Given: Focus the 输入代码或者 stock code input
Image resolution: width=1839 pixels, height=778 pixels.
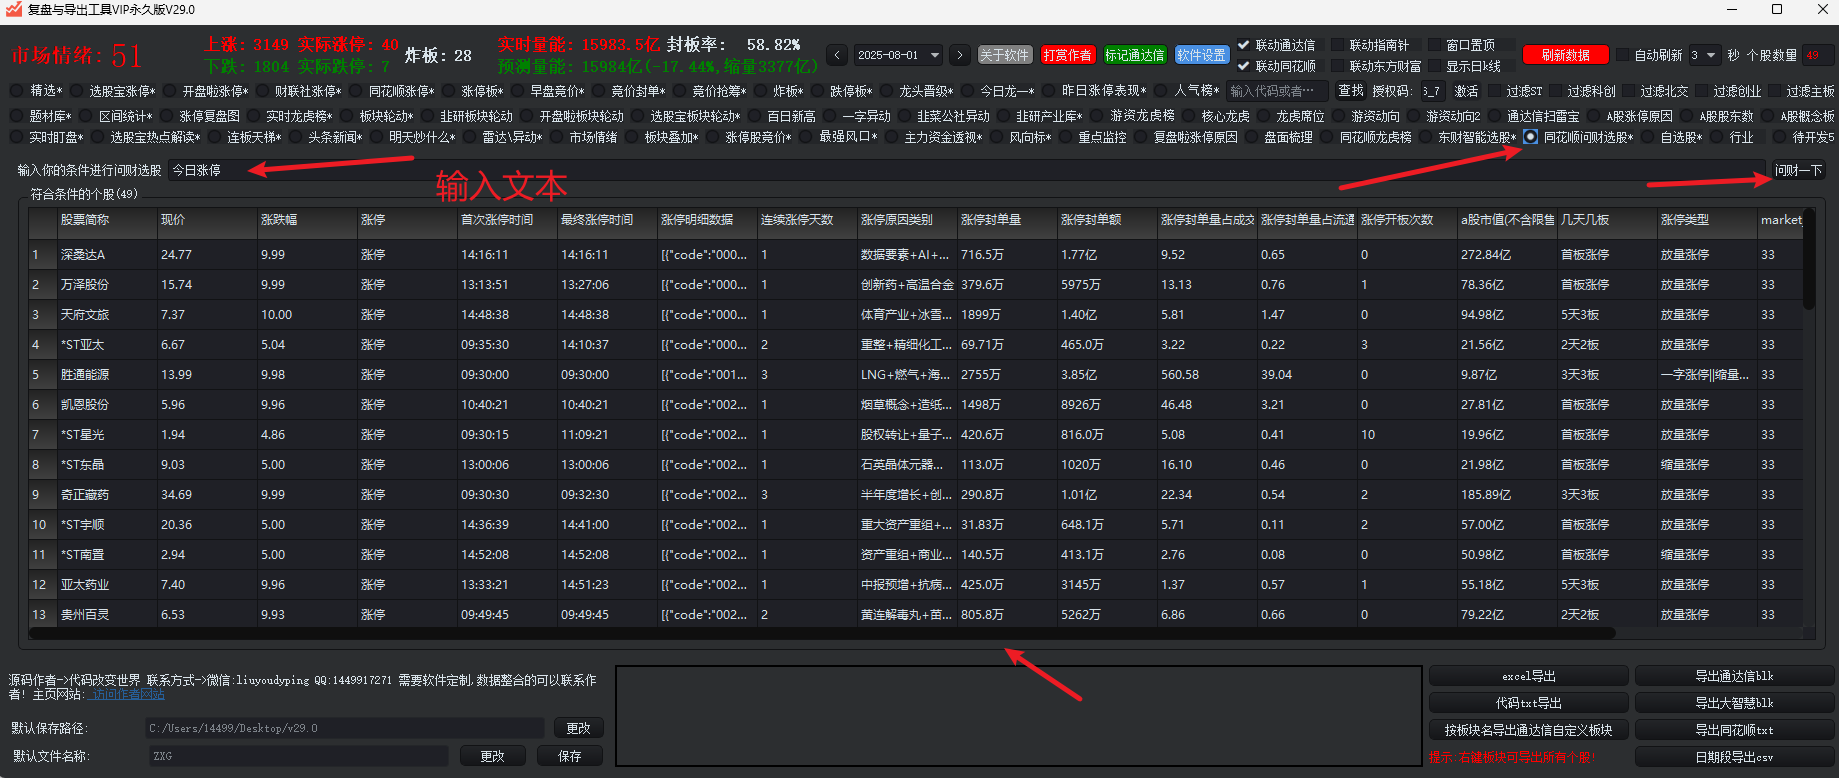Looking at the screenshot, I should coord(1277,91).
